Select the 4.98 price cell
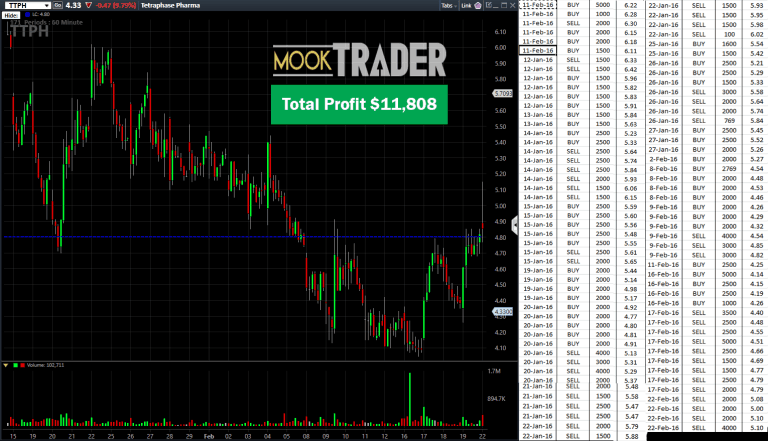768x441 pixels. [630, 289]
